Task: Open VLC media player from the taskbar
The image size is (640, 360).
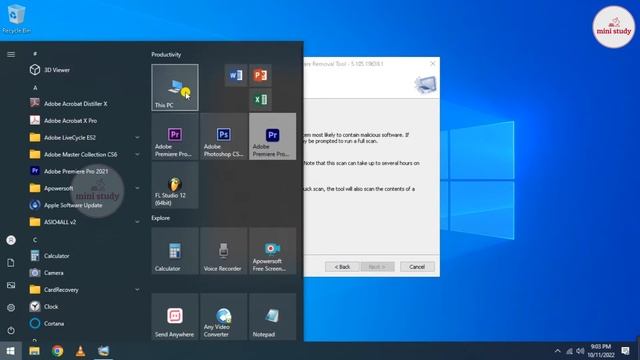Action: click(80, 351)
